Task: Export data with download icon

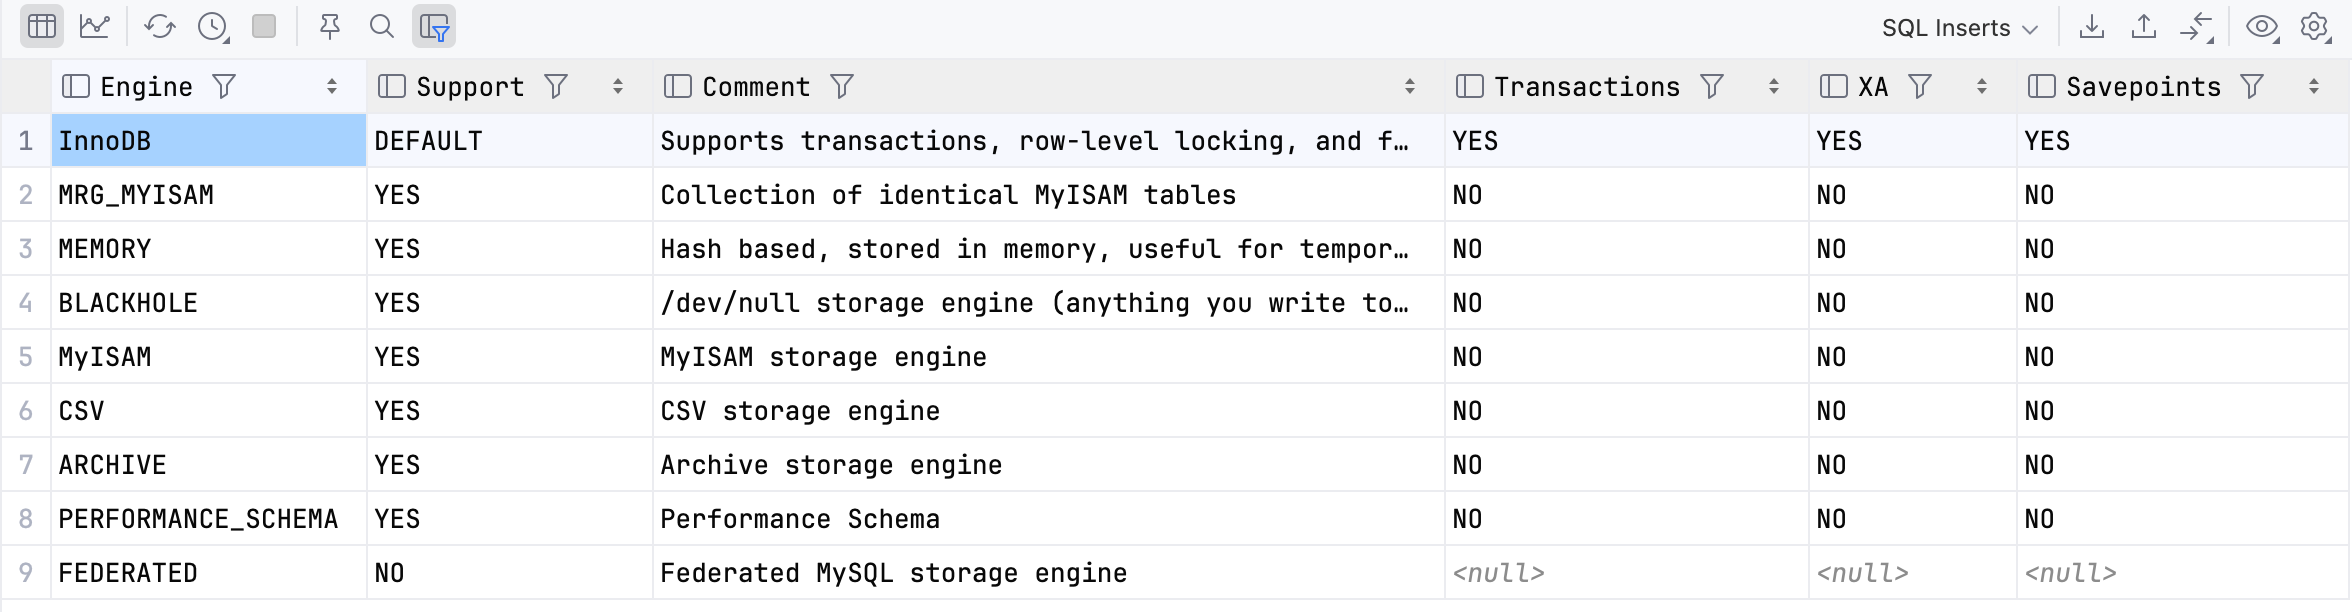Action: coord(2091,27)
